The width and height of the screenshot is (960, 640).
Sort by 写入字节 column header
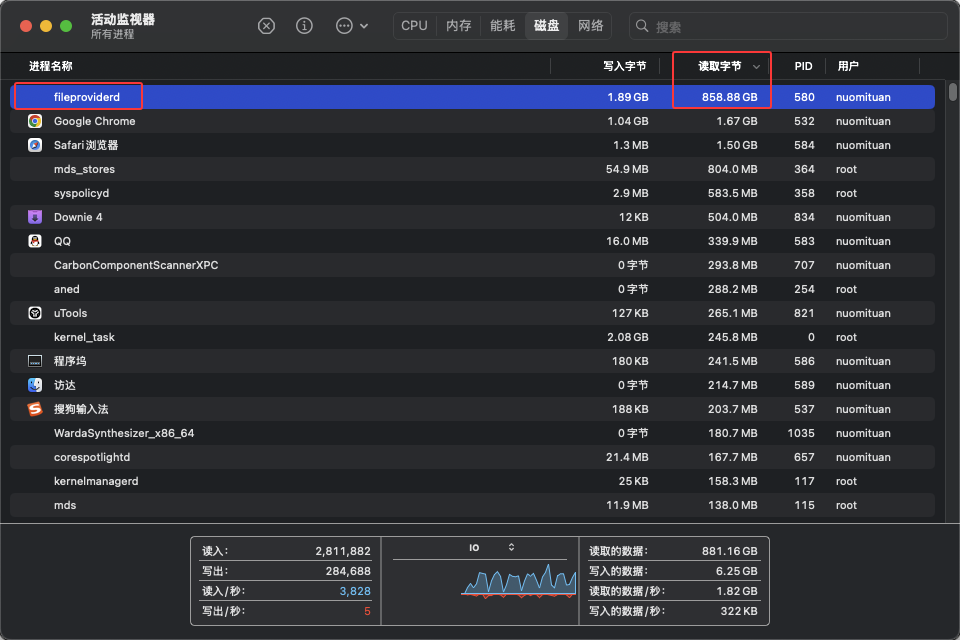click(624, 66)
